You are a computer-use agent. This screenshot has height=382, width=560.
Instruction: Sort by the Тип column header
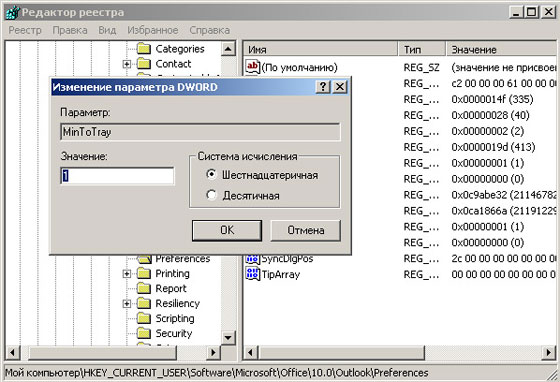(x=422, y=49)
